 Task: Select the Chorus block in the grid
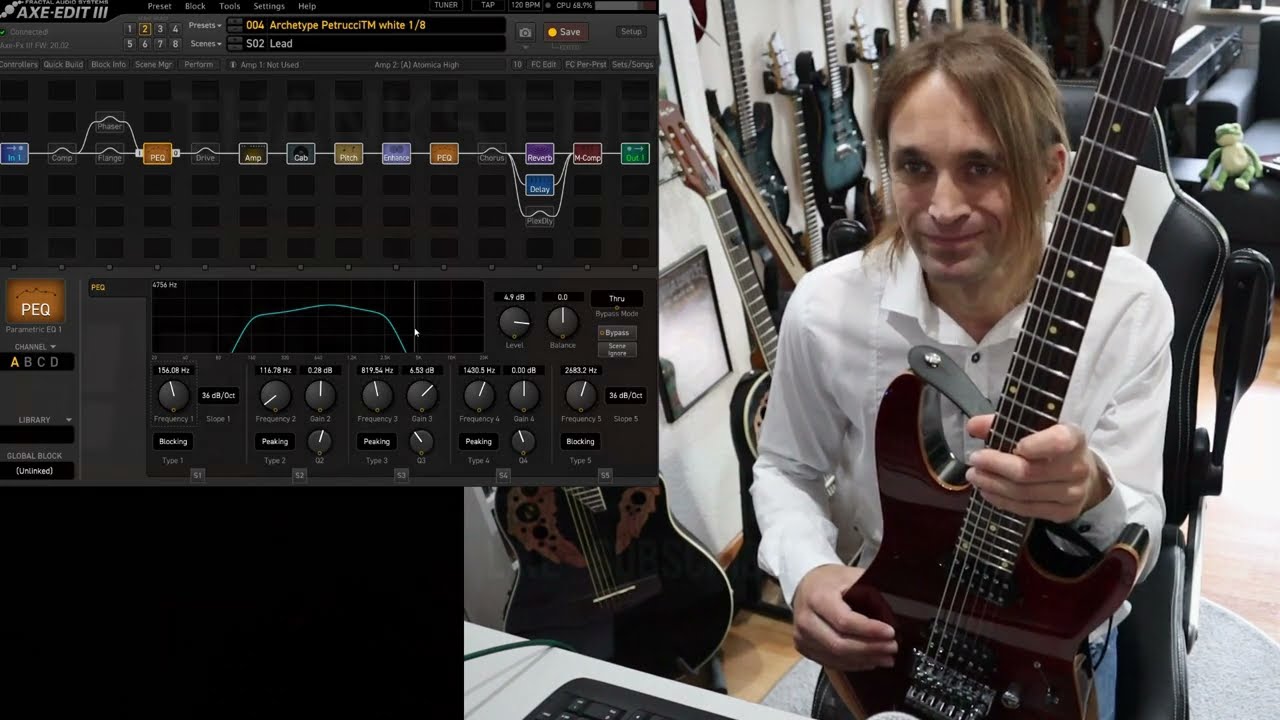(x=492, y=154)
